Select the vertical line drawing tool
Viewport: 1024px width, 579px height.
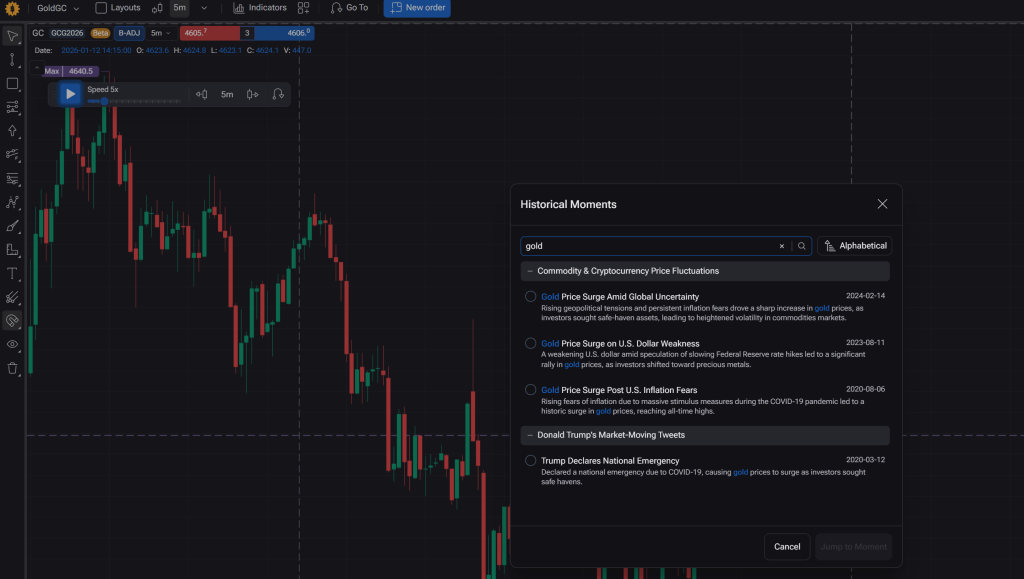pyautogui.click(x=12, y=59)
